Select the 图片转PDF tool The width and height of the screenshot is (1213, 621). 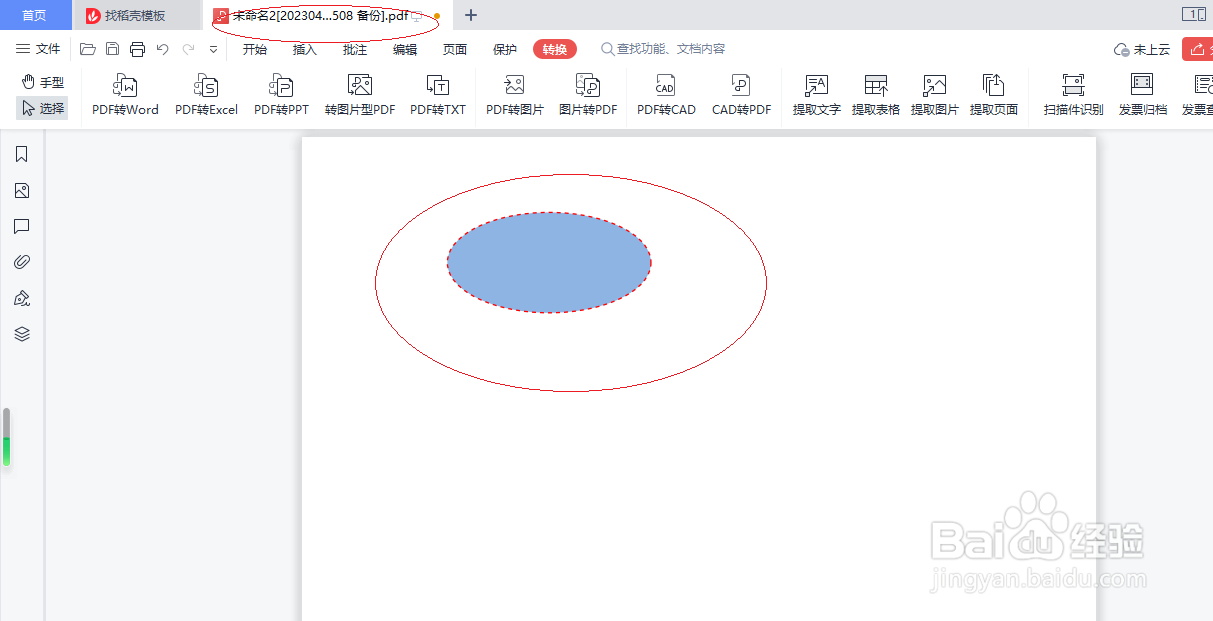[x=588, y=95]
